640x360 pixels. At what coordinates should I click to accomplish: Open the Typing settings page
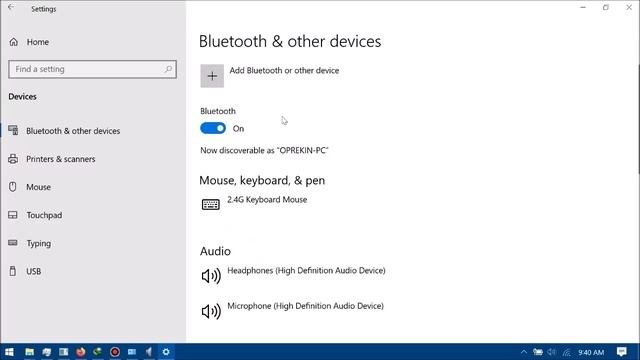(39, 243)
